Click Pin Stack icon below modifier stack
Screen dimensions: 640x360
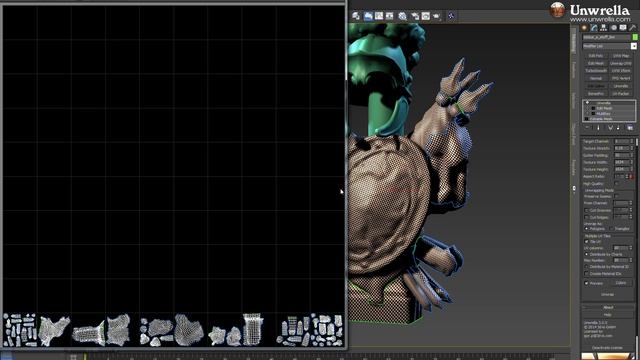pos(587,128)
